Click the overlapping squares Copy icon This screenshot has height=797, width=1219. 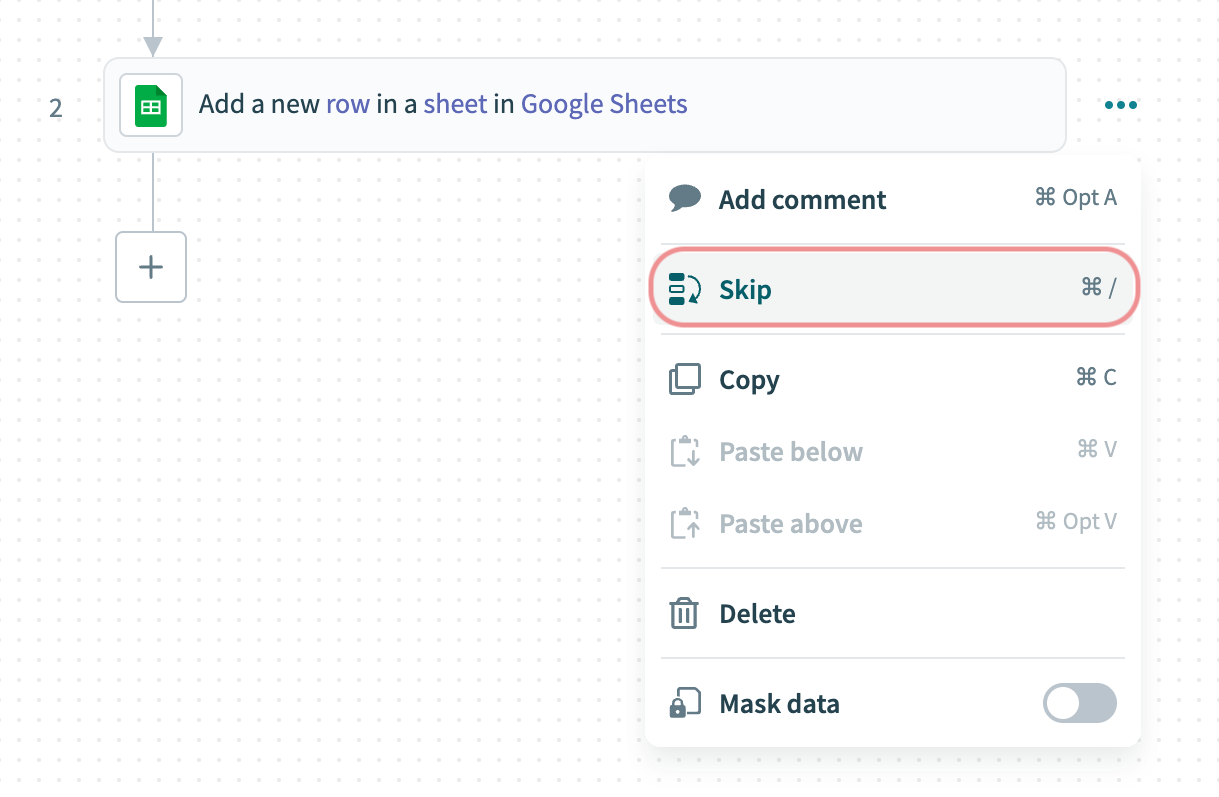[x=685, y=380]
